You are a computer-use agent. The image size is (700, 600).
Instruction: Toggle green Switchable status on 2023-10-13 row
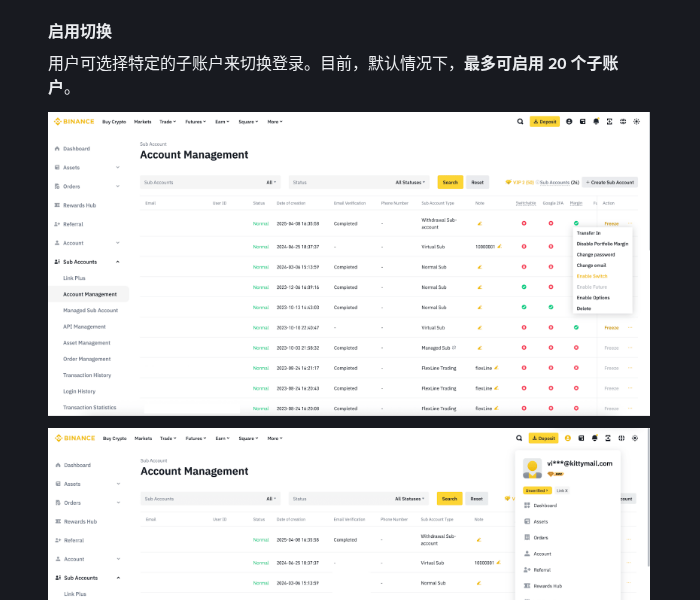tap(524, 307)
